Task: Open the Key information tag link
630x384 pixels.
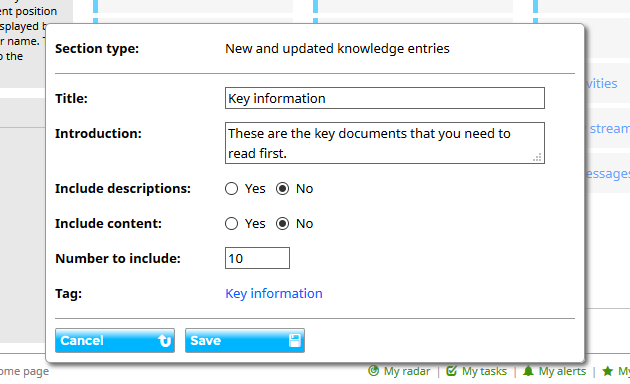Action: coord(274,294)
